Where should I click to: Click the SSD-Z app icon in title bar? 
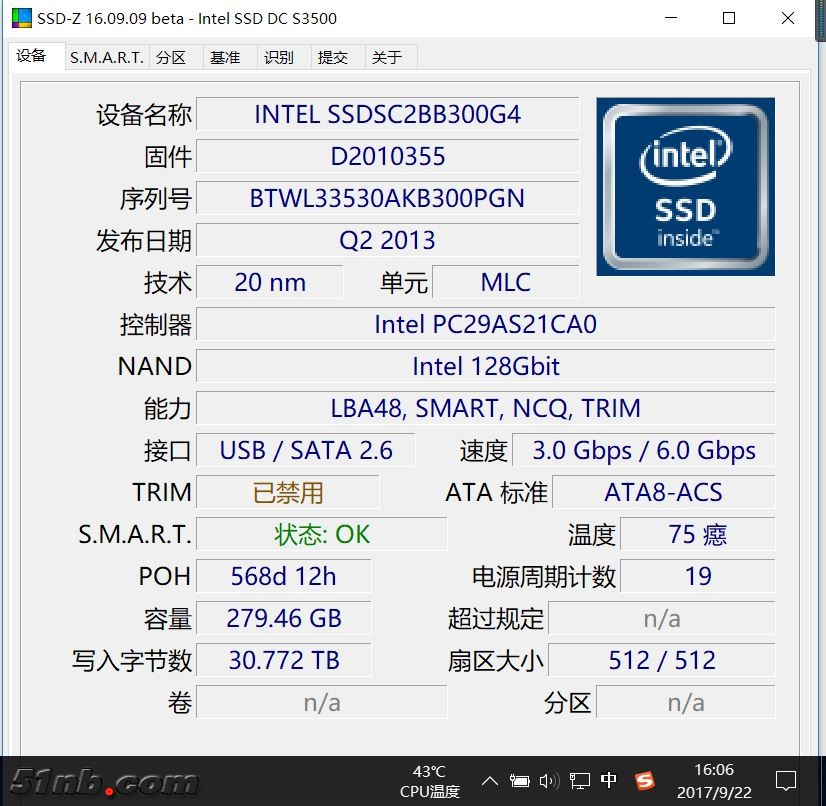click(20, 18)
